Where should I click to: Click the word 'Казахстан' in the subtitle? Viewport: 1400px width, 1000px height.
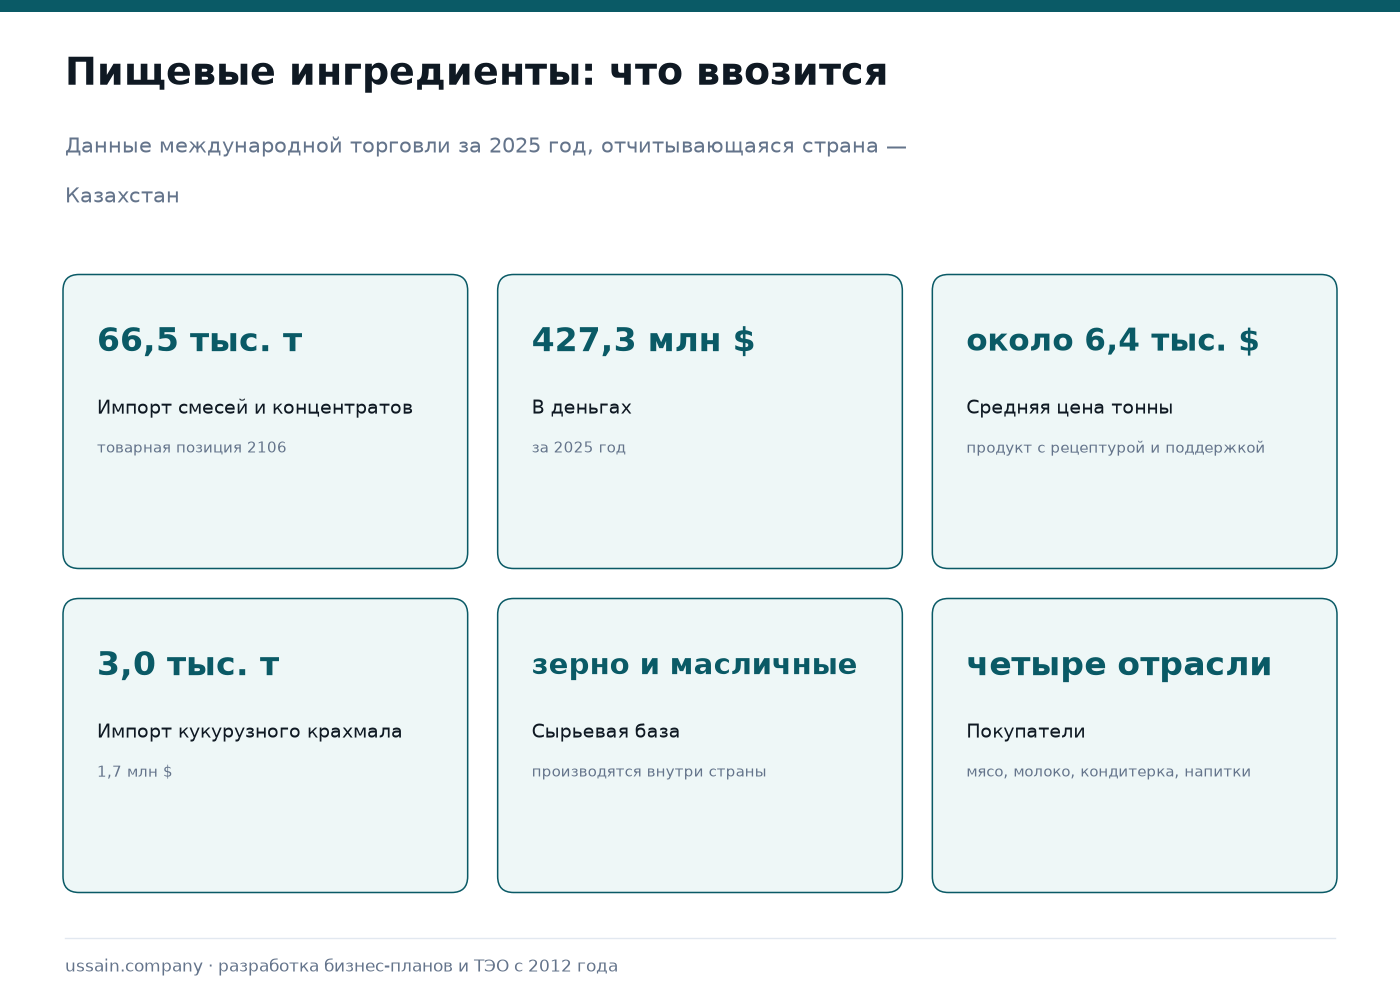point(122,196)
